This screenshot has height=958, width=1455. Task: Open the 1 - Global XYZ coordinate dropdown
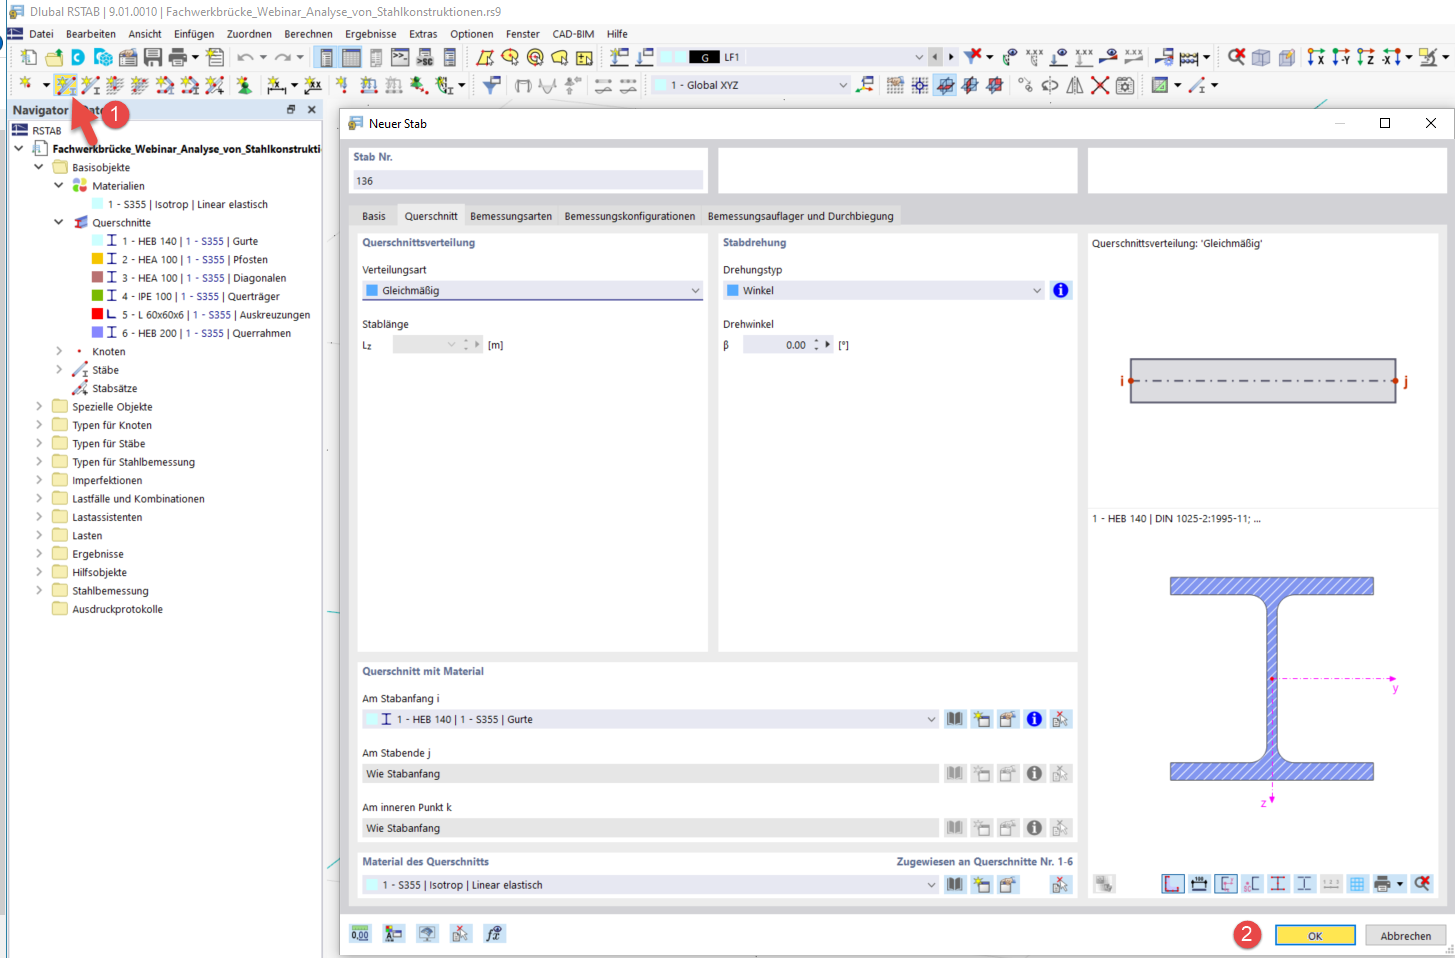750,85
